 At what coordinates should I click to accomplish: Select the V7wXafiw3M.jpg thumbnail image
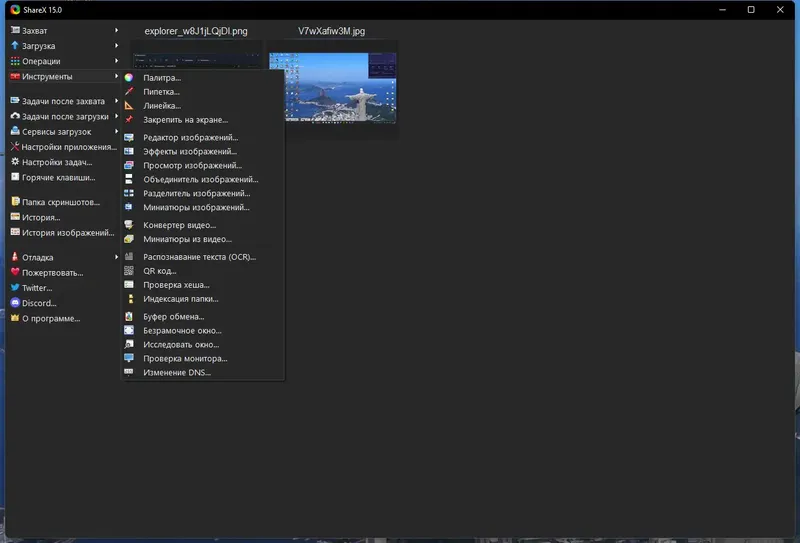(x=332, y=87)
